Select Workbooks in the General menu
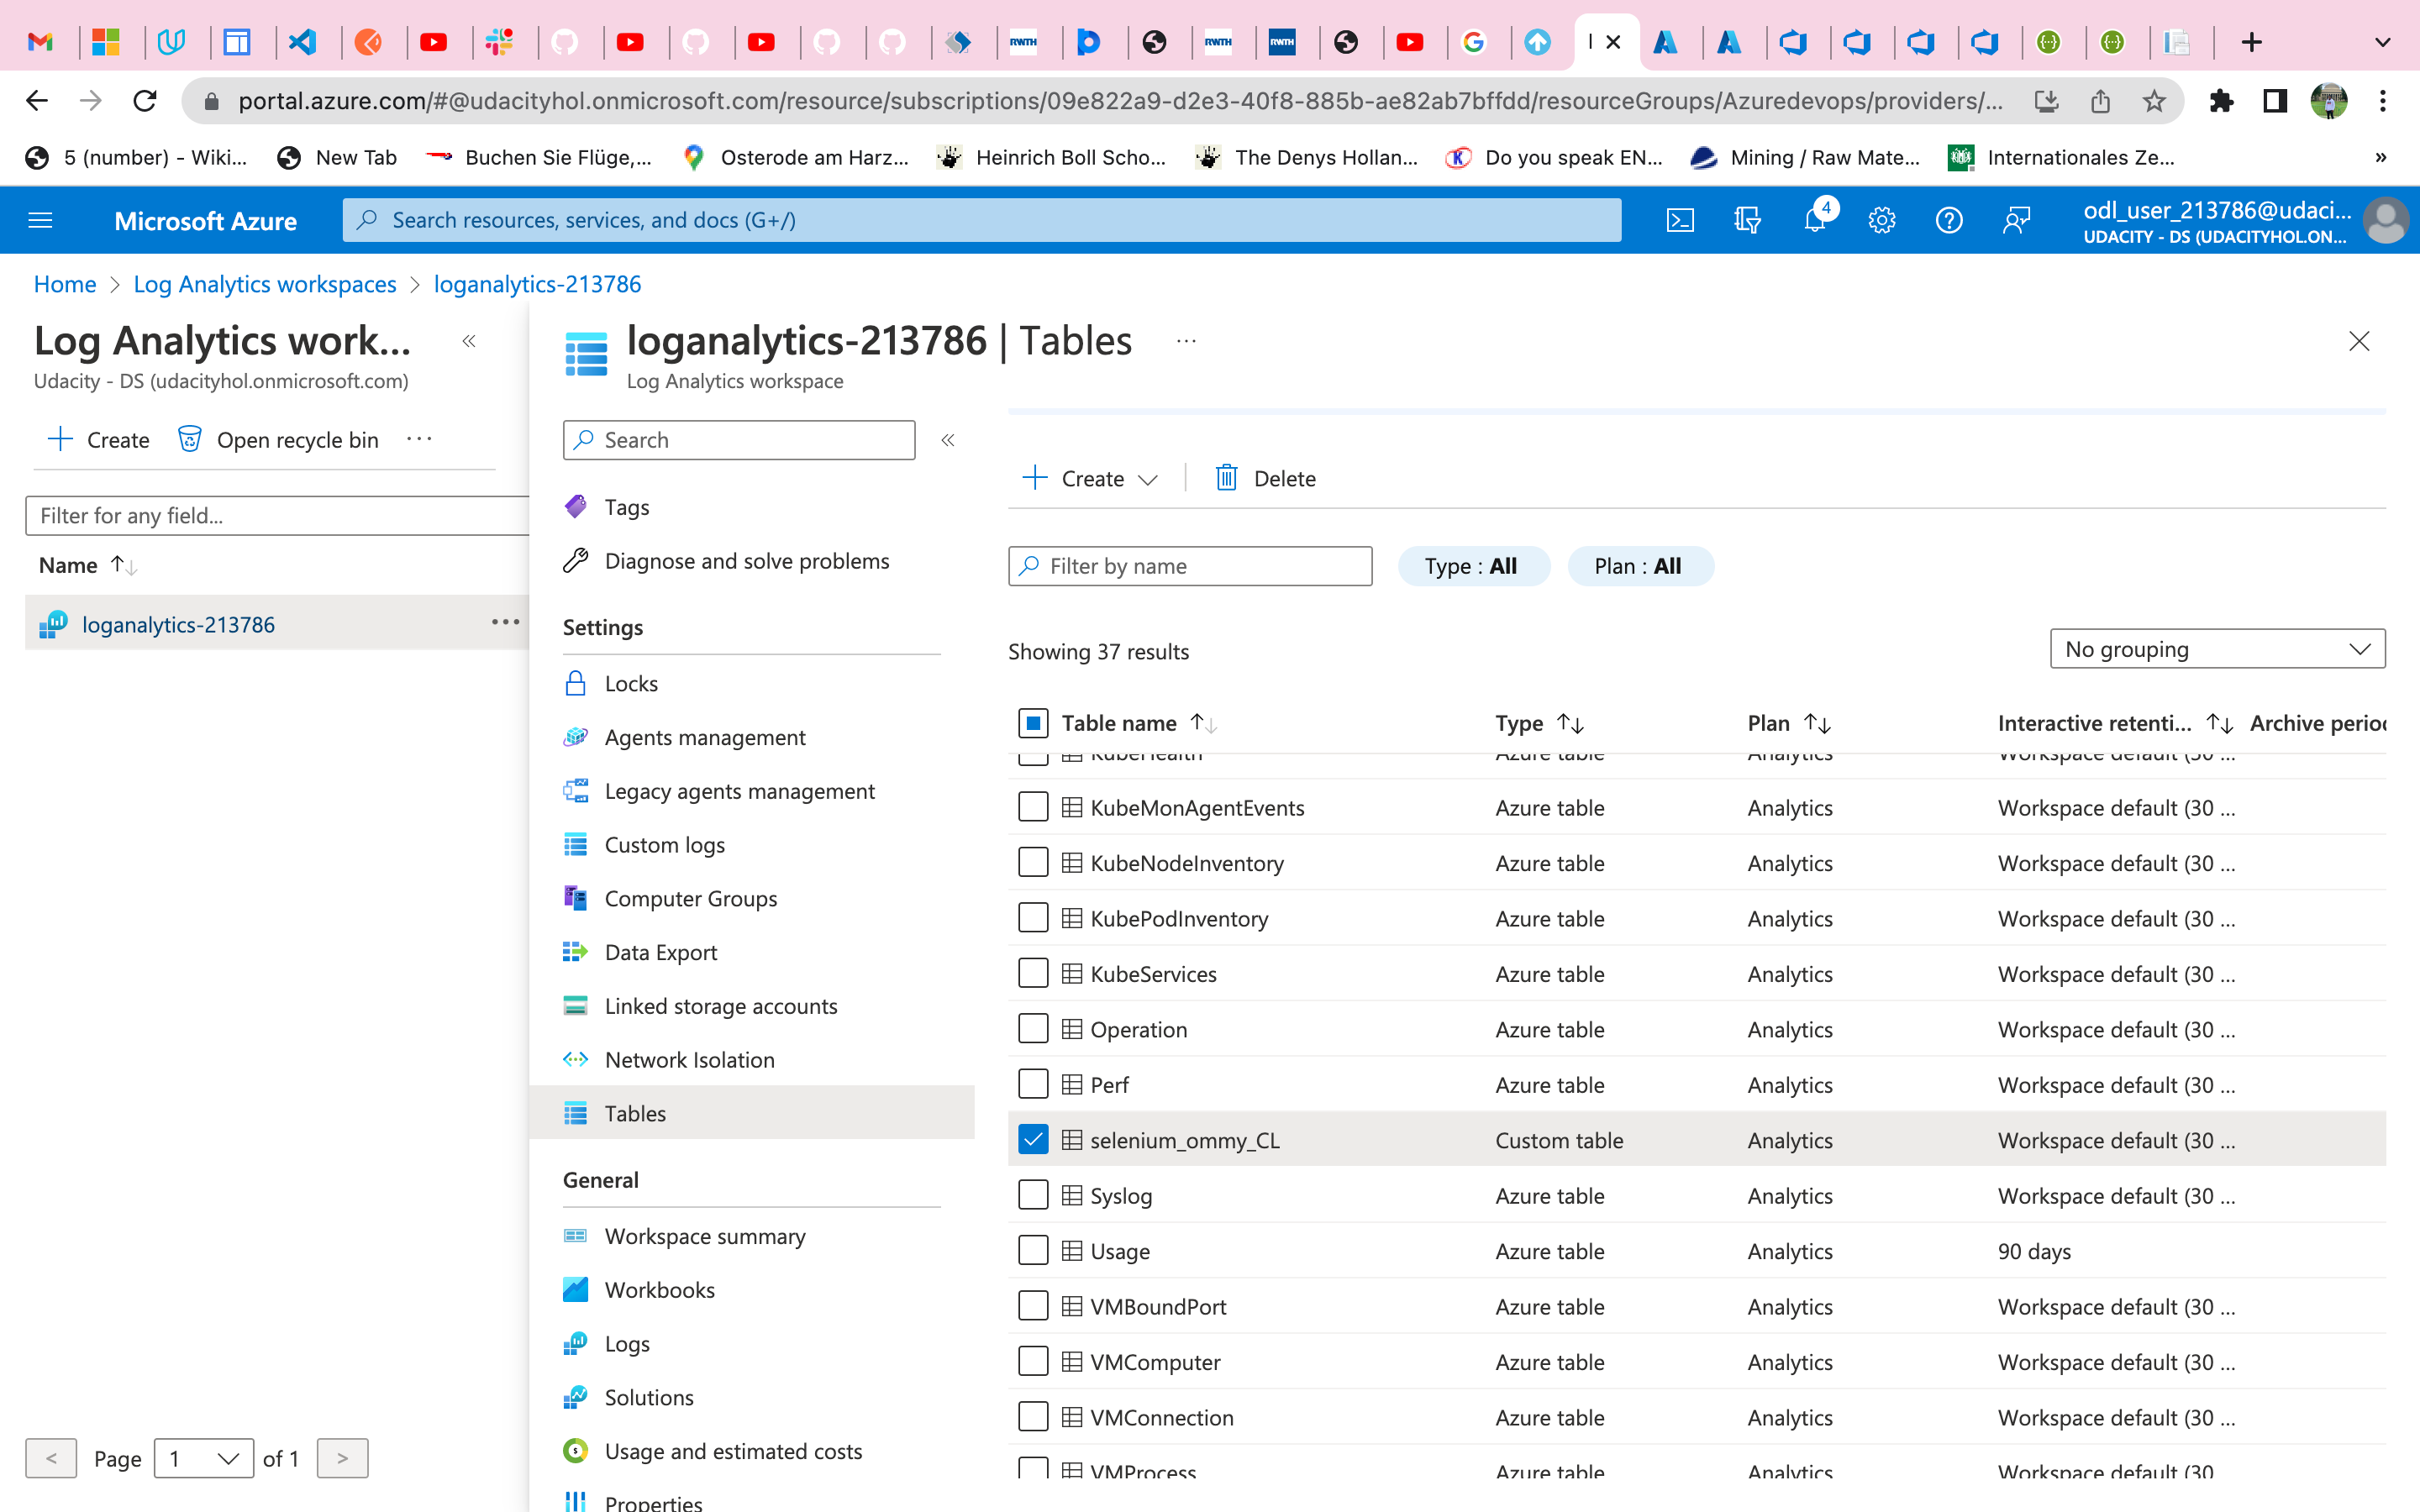Screen dimensions: 2420x1512 point(659,1290)
